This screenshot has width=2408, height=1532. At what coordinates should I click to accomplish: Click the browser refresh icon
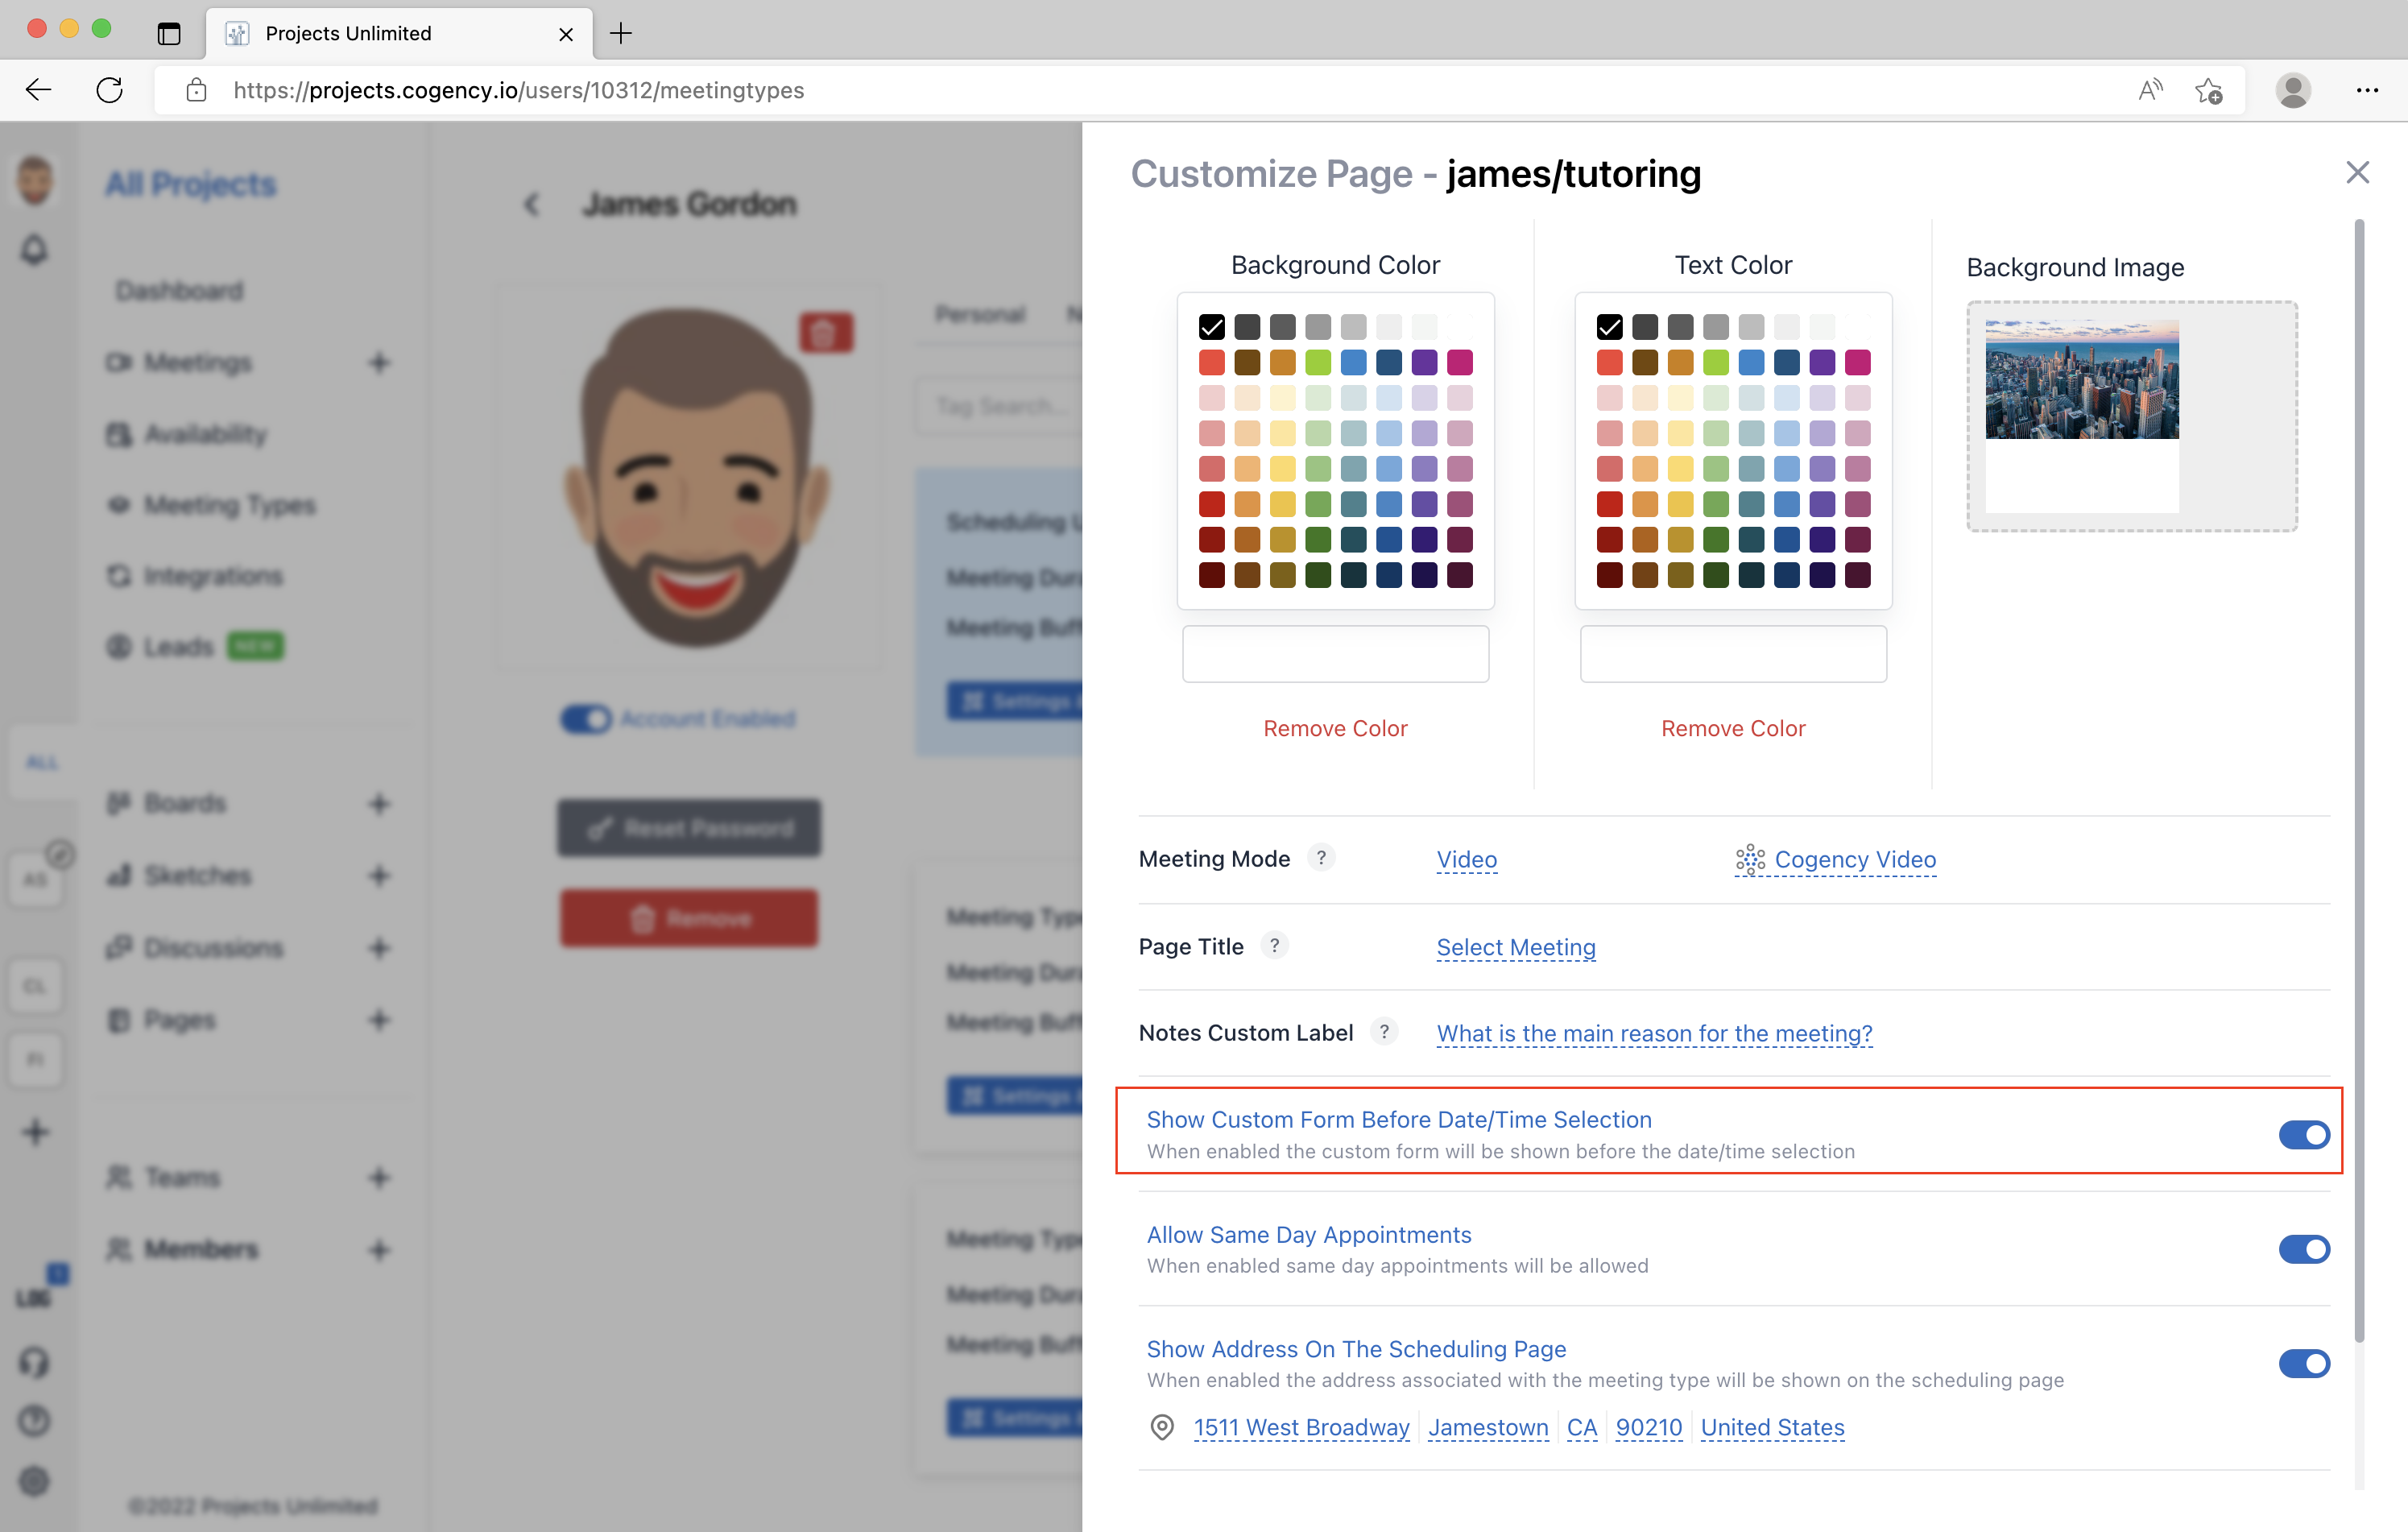[x=110, y=90]
